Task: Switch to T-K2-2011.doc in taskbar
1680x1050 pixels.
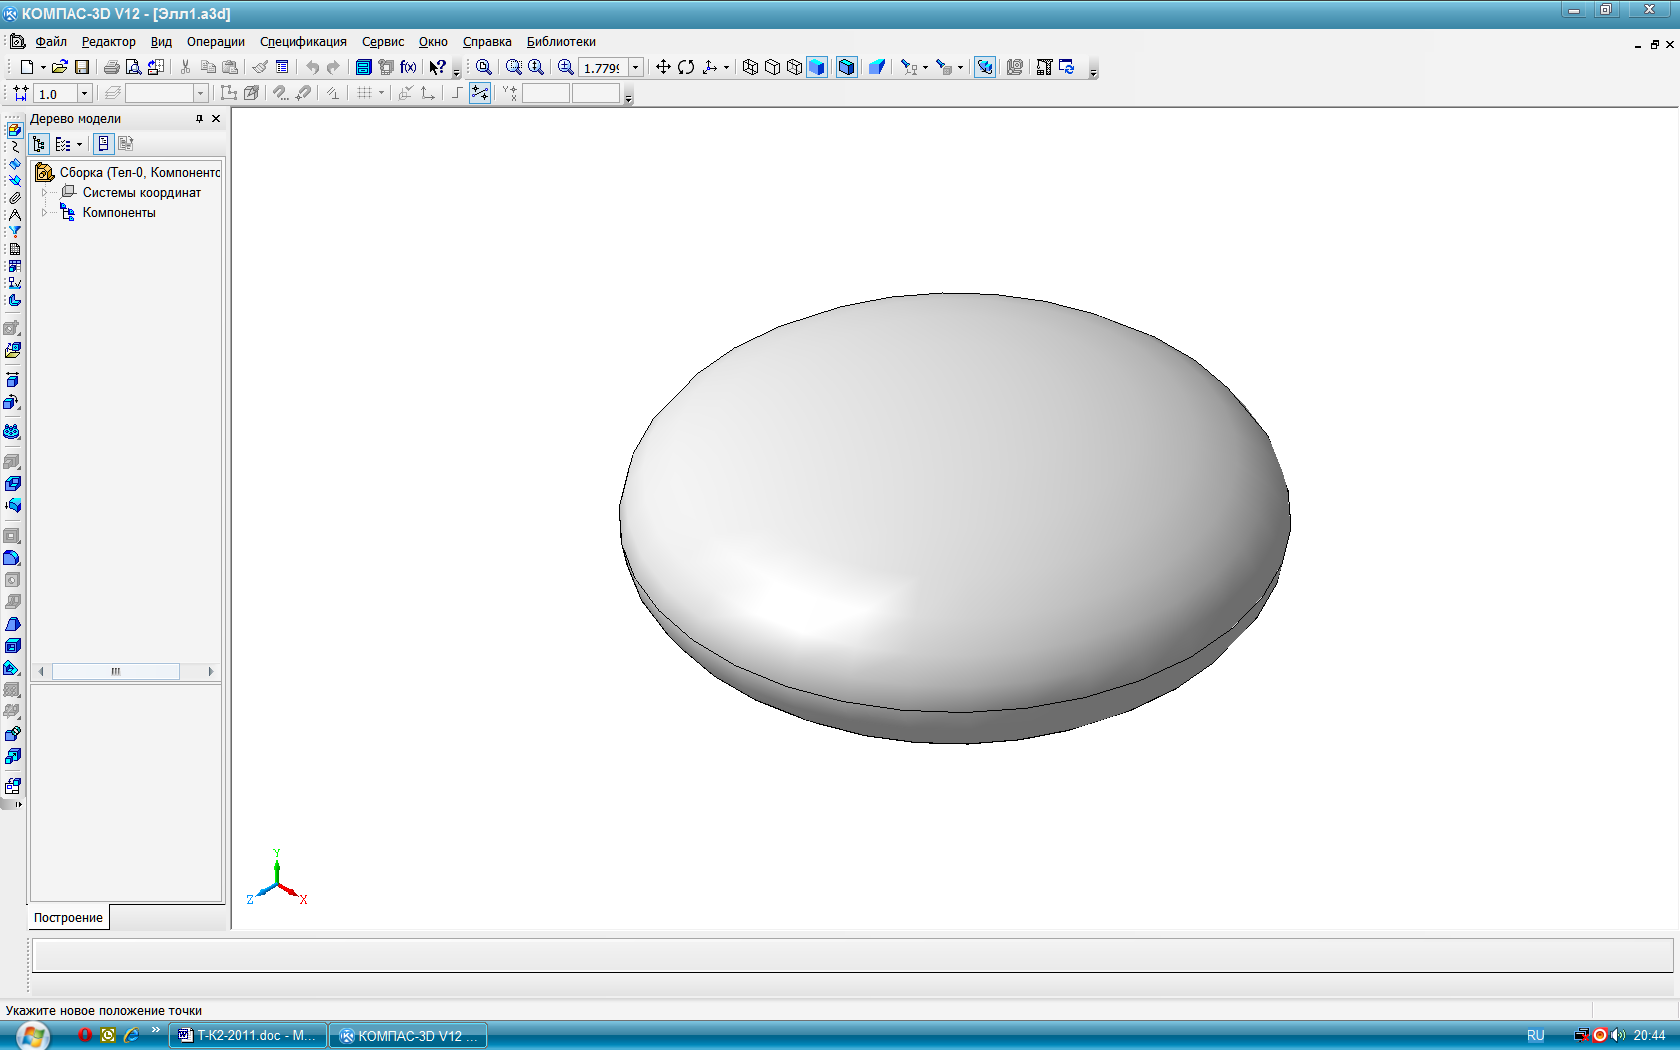Action: [248, 1035]
